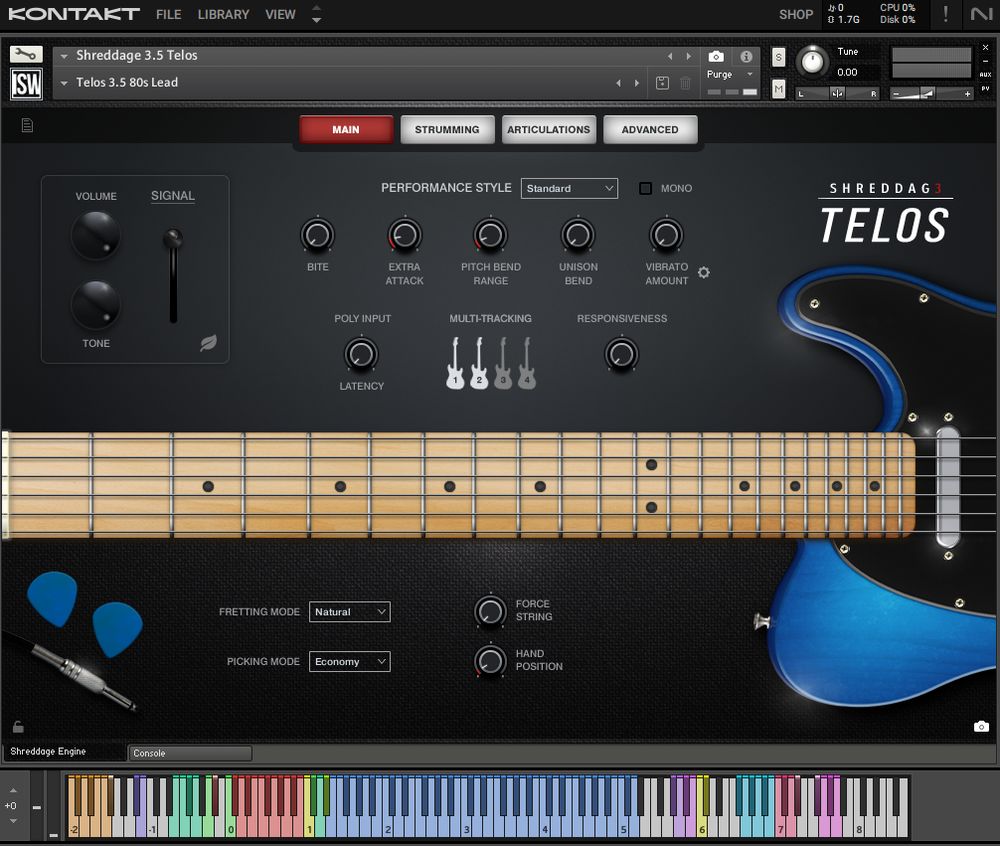Enable multi-tracking guitar 3
Viewport: 1000px width, 846px height.
coord(503,363)
